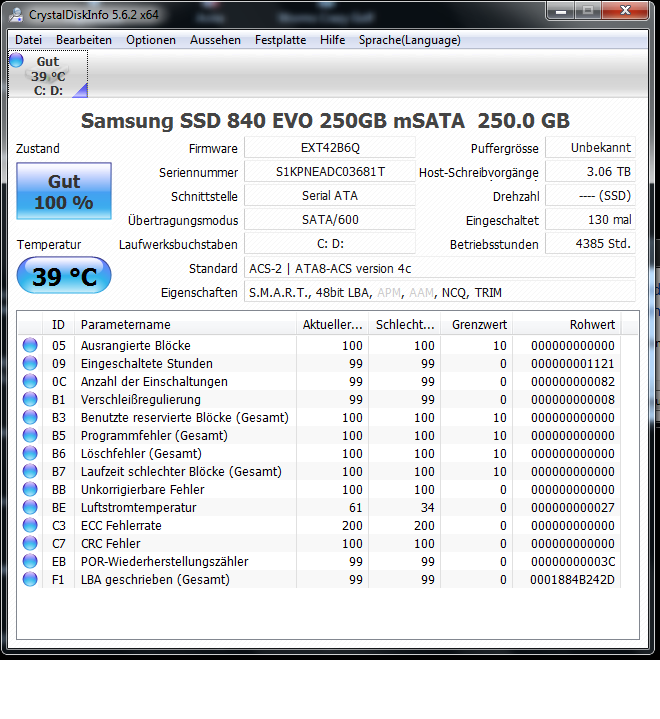660x719 pixels.
Task: Open the Festplatte menu
Action: [281, 40]
